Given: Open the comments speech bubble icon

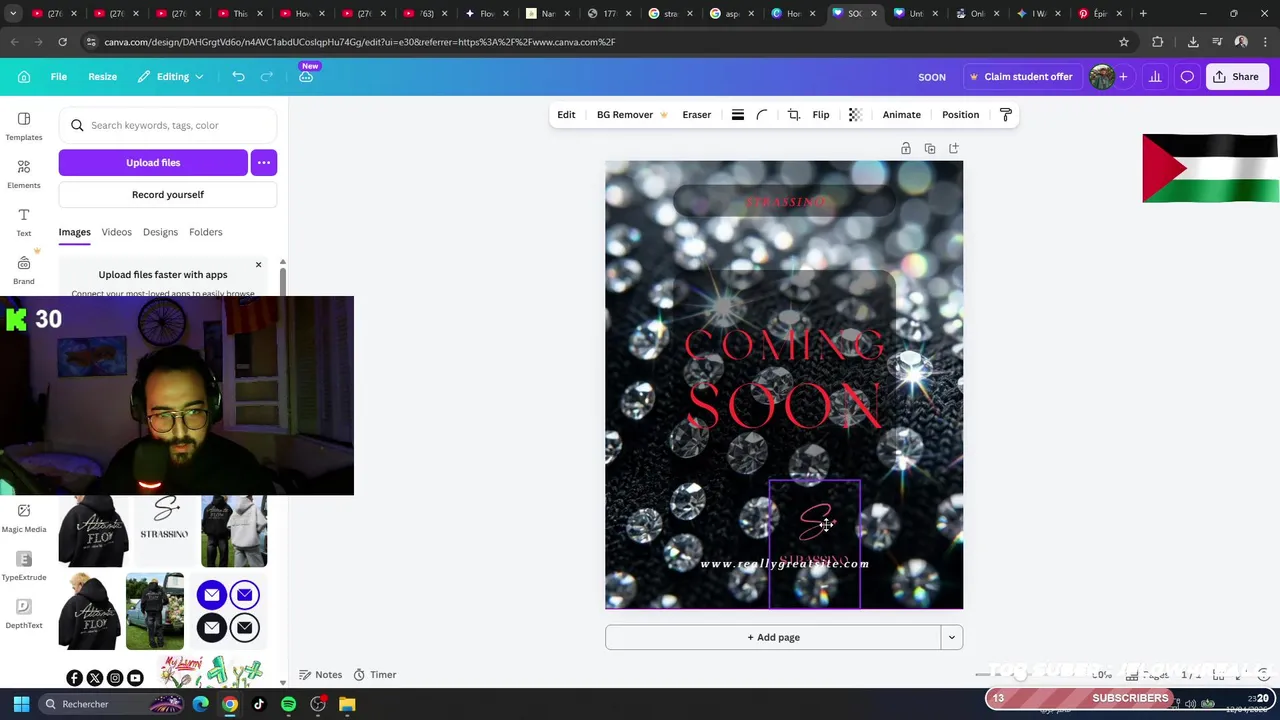Looking at the screenshot, I should [x=1187, y=77].
